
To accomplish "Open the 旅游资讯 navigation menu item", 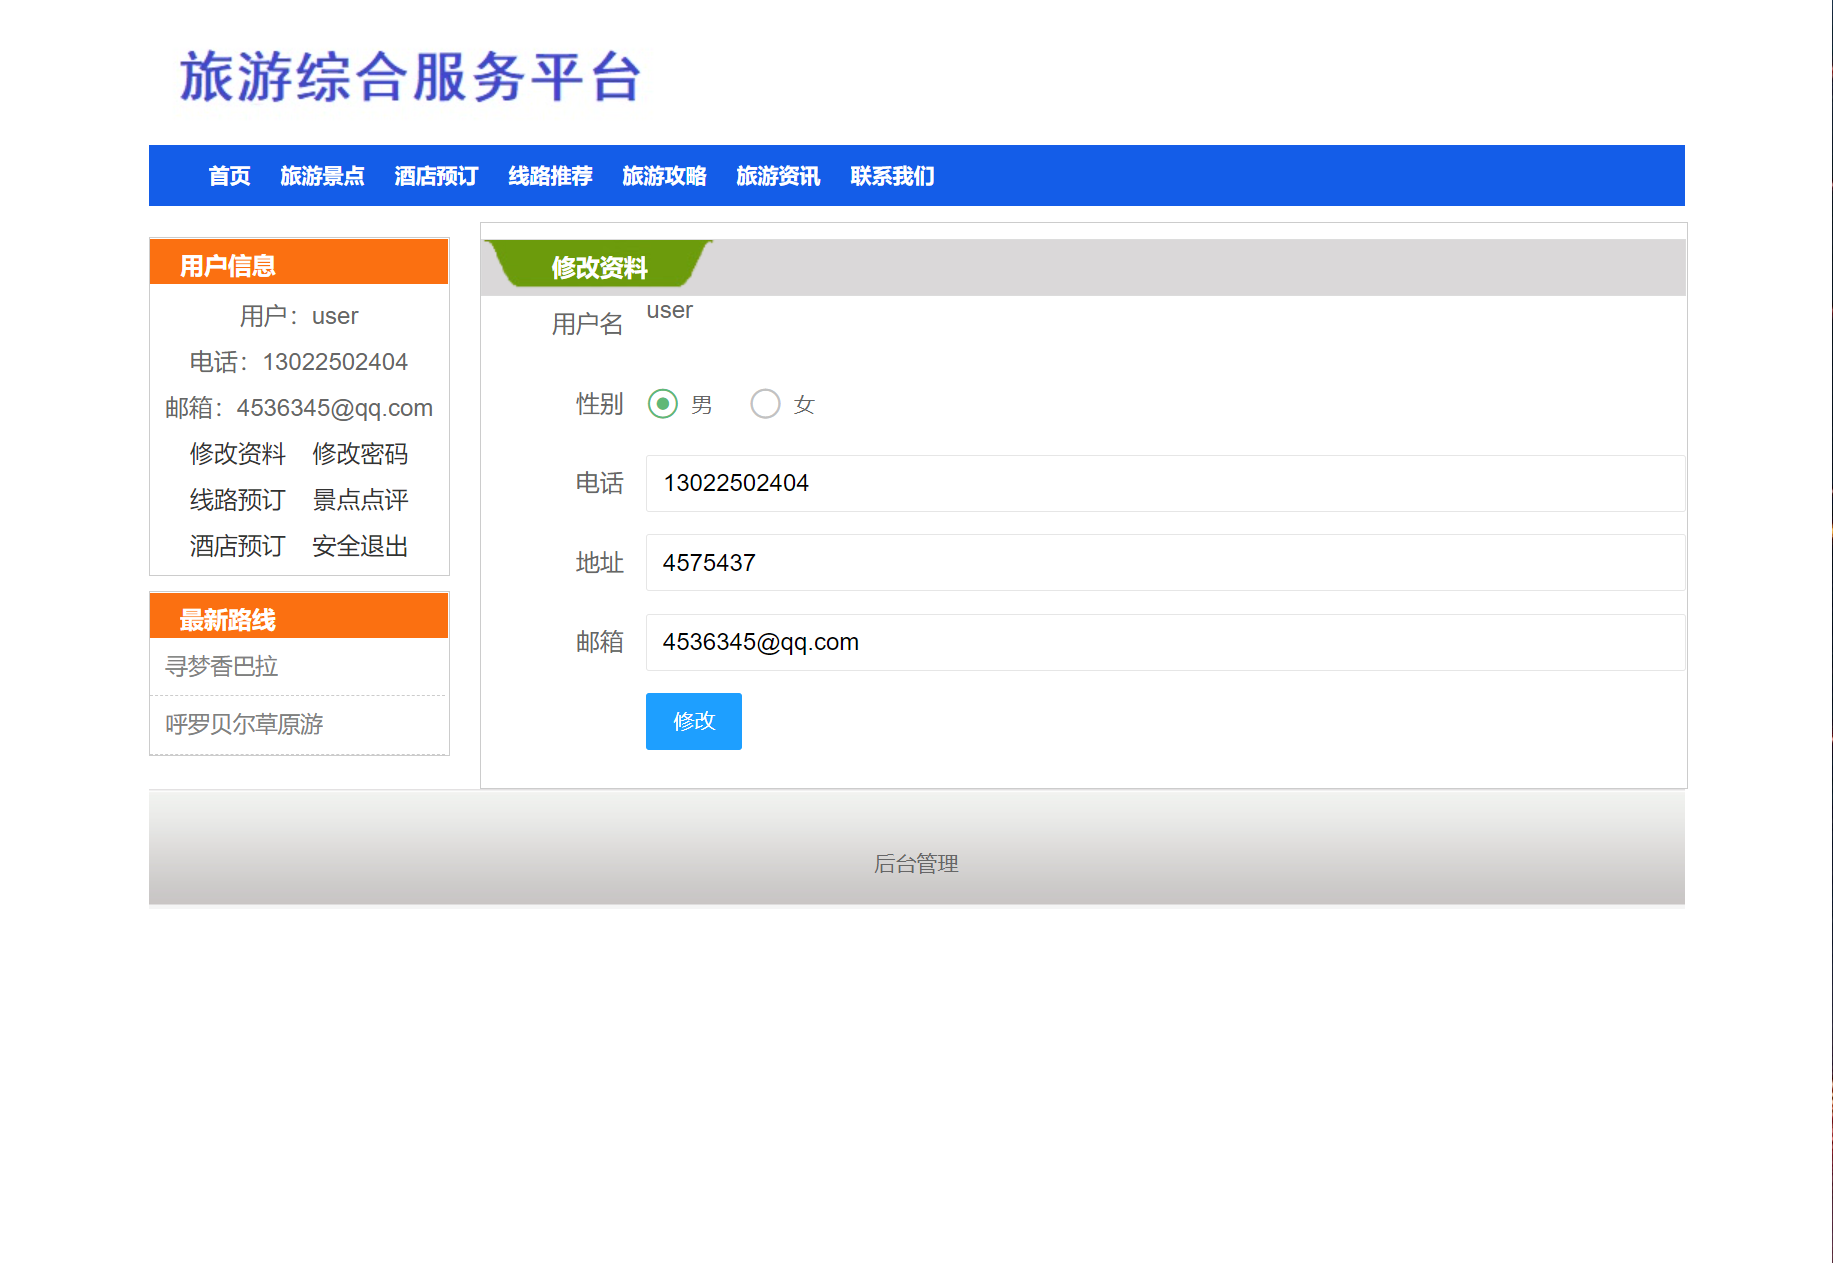I will 778,175.
